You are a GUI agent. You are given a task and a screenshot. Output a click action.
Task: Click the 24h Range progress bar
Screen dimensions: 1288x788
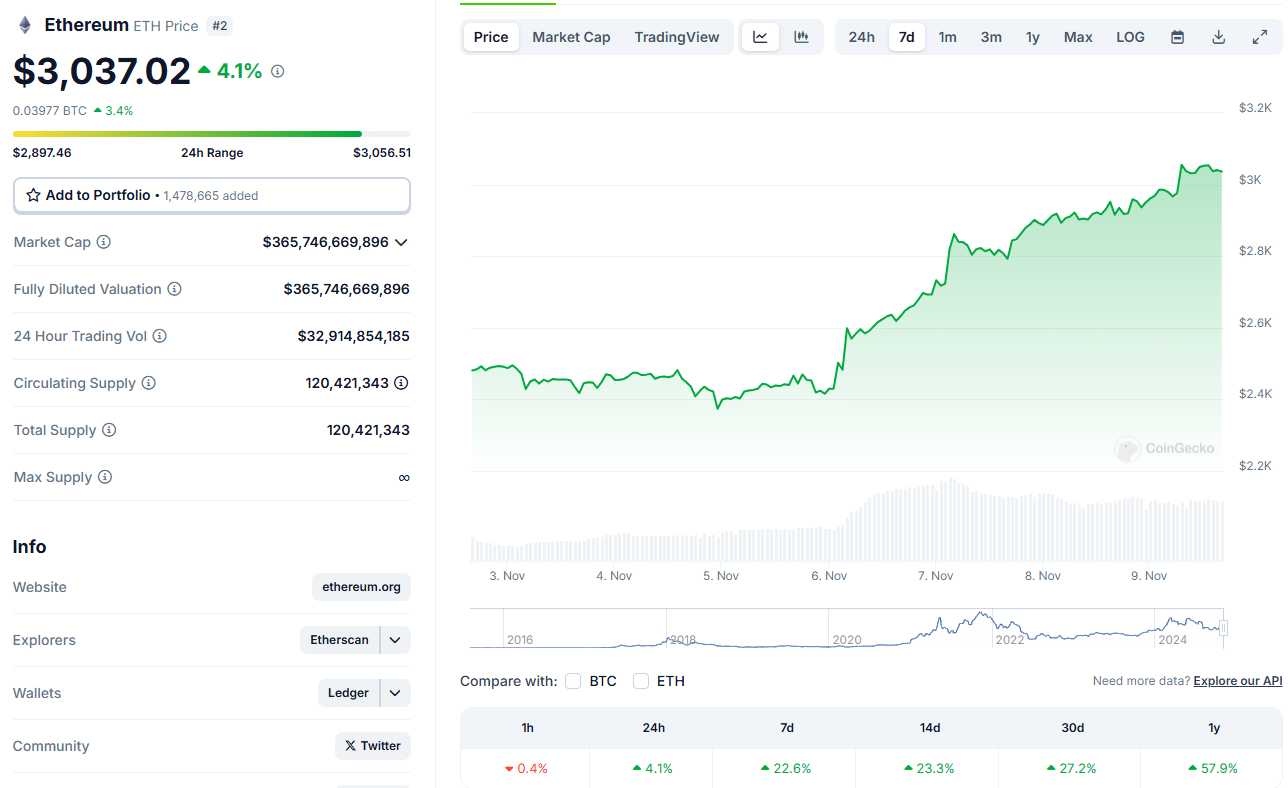pyautogui.click(x=212, y=134)
